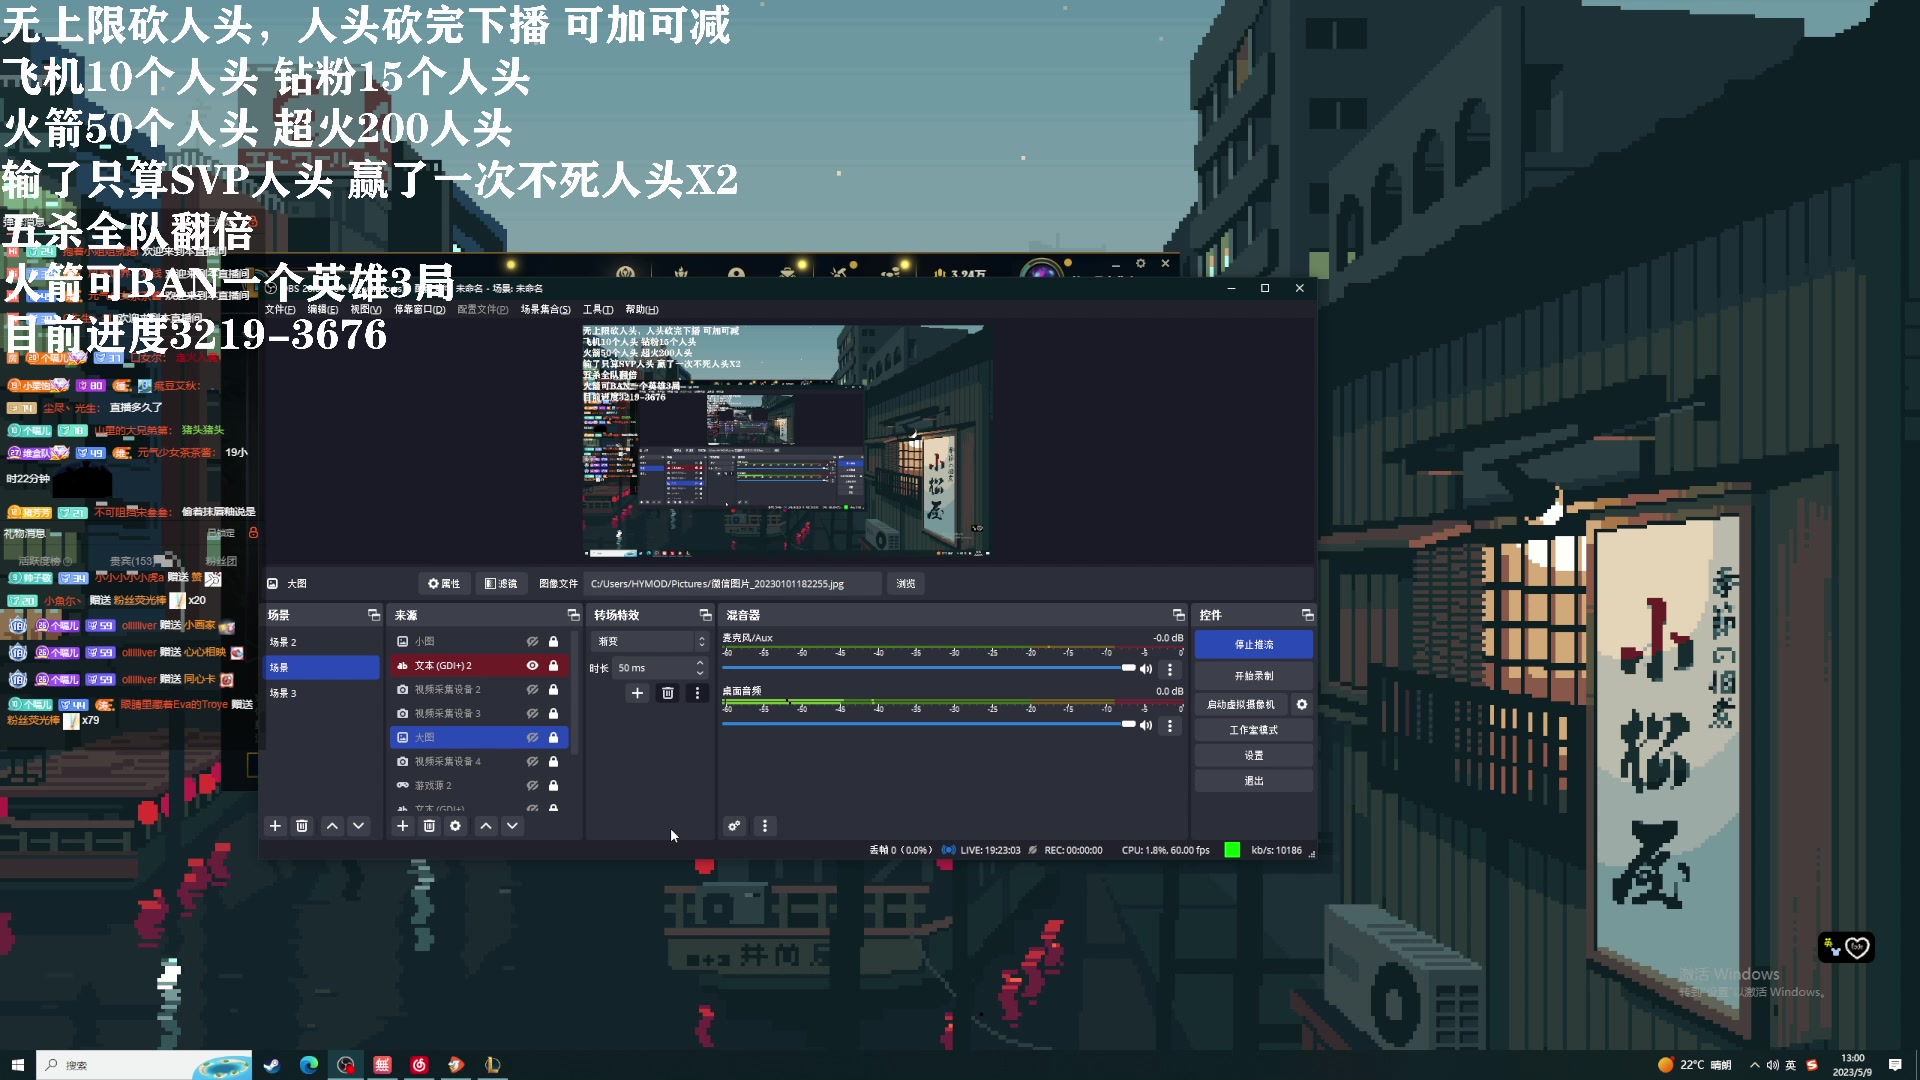This screenshot has width=1920, height=1080.
Task: Open source properties gear in Sources panel
Action: pos(455,826)
